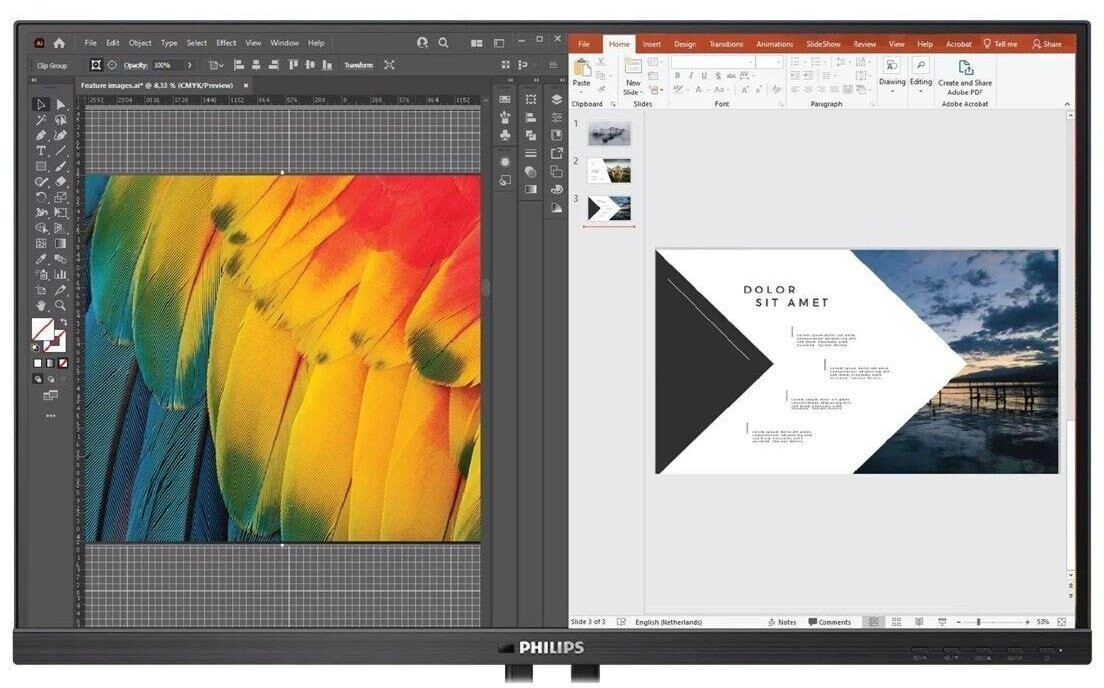
Task: Open the Layers panel icon
Action: [x=557, y=99]
